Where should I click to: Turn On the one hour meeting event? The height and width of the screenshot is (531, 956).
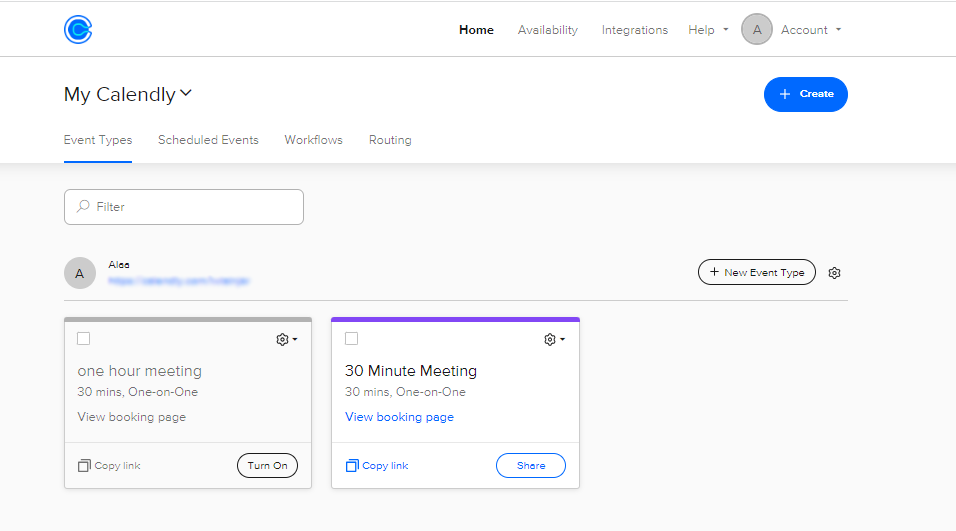click(267, 466)
